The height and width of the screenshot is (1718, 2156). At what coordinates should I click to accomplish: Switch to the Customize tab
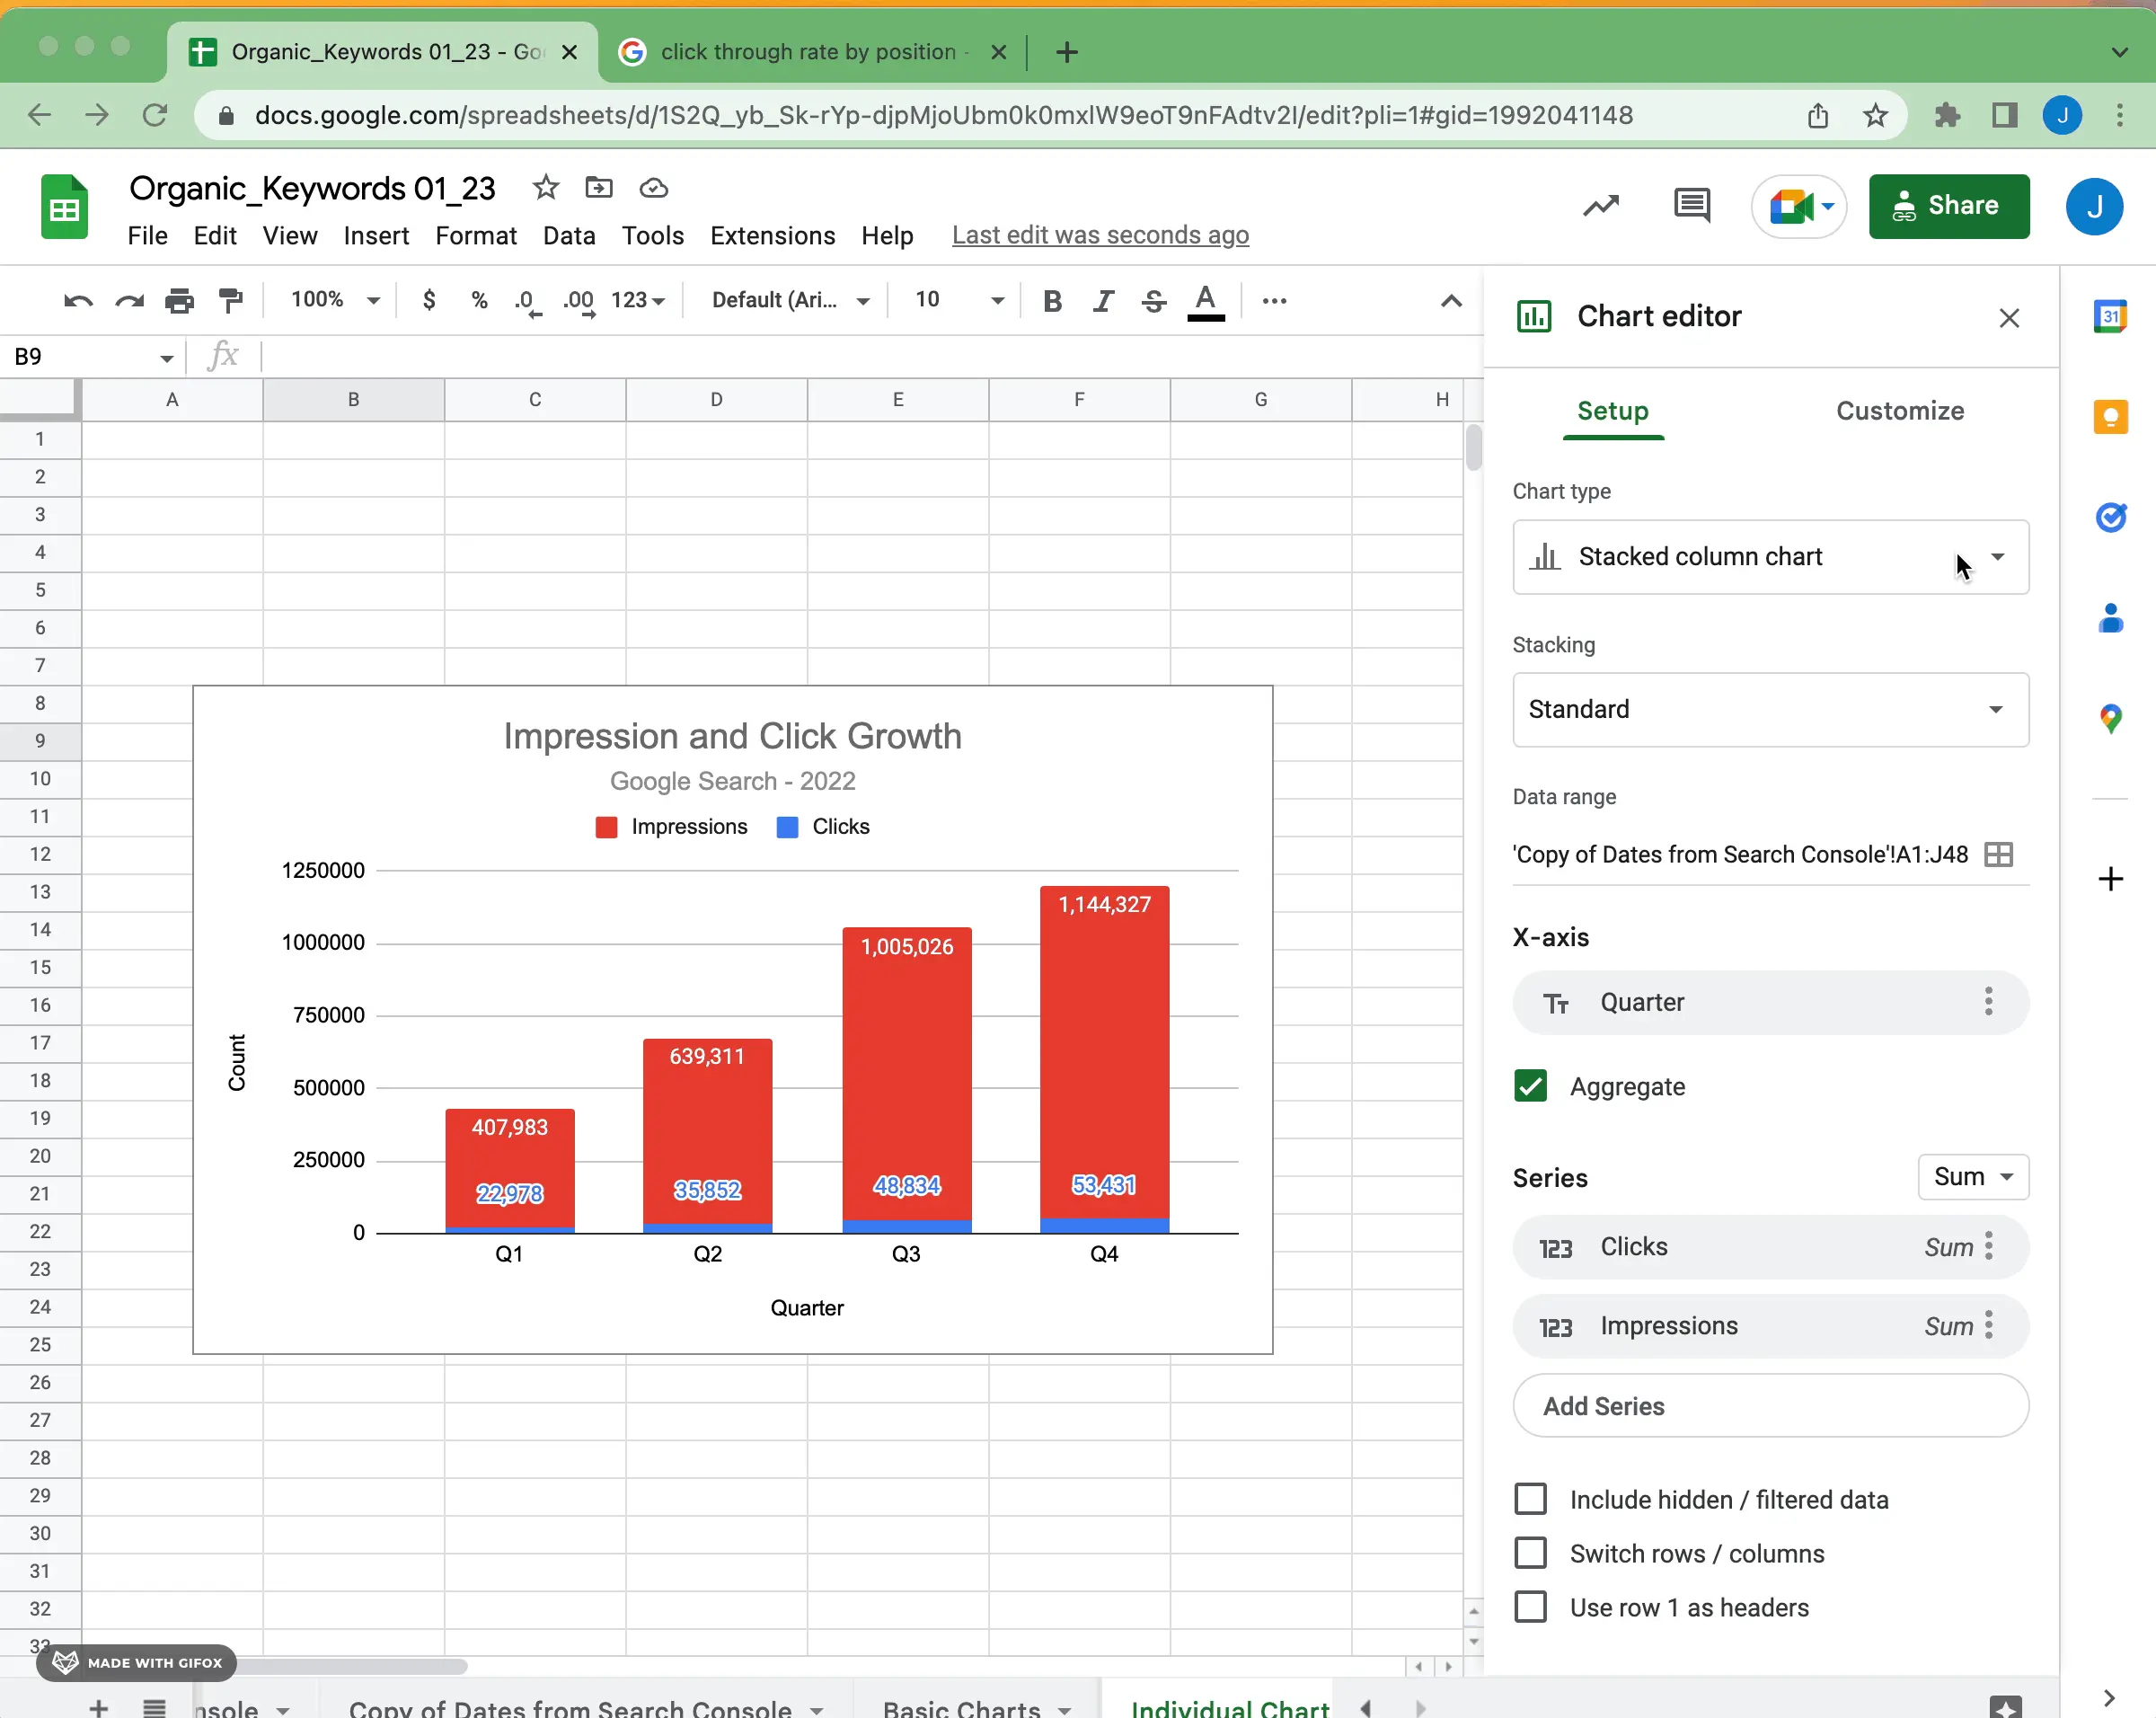pyautogui.click(x=1900, y=409)
